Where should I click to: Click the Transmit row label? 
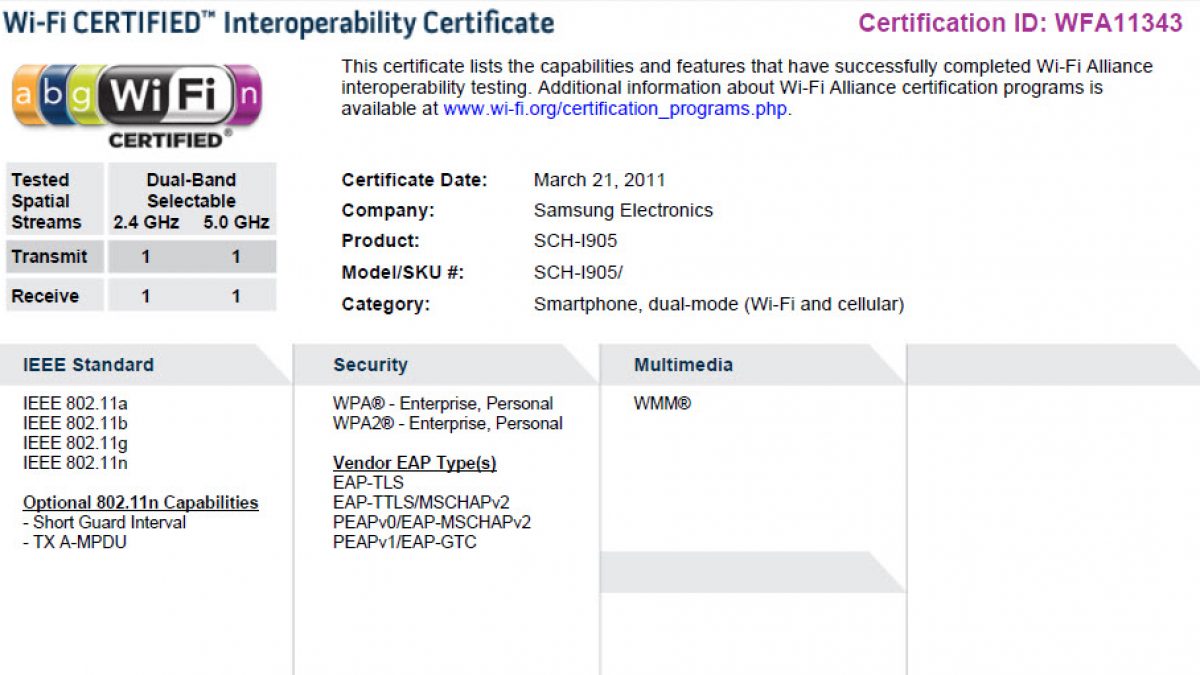(50, 257)
